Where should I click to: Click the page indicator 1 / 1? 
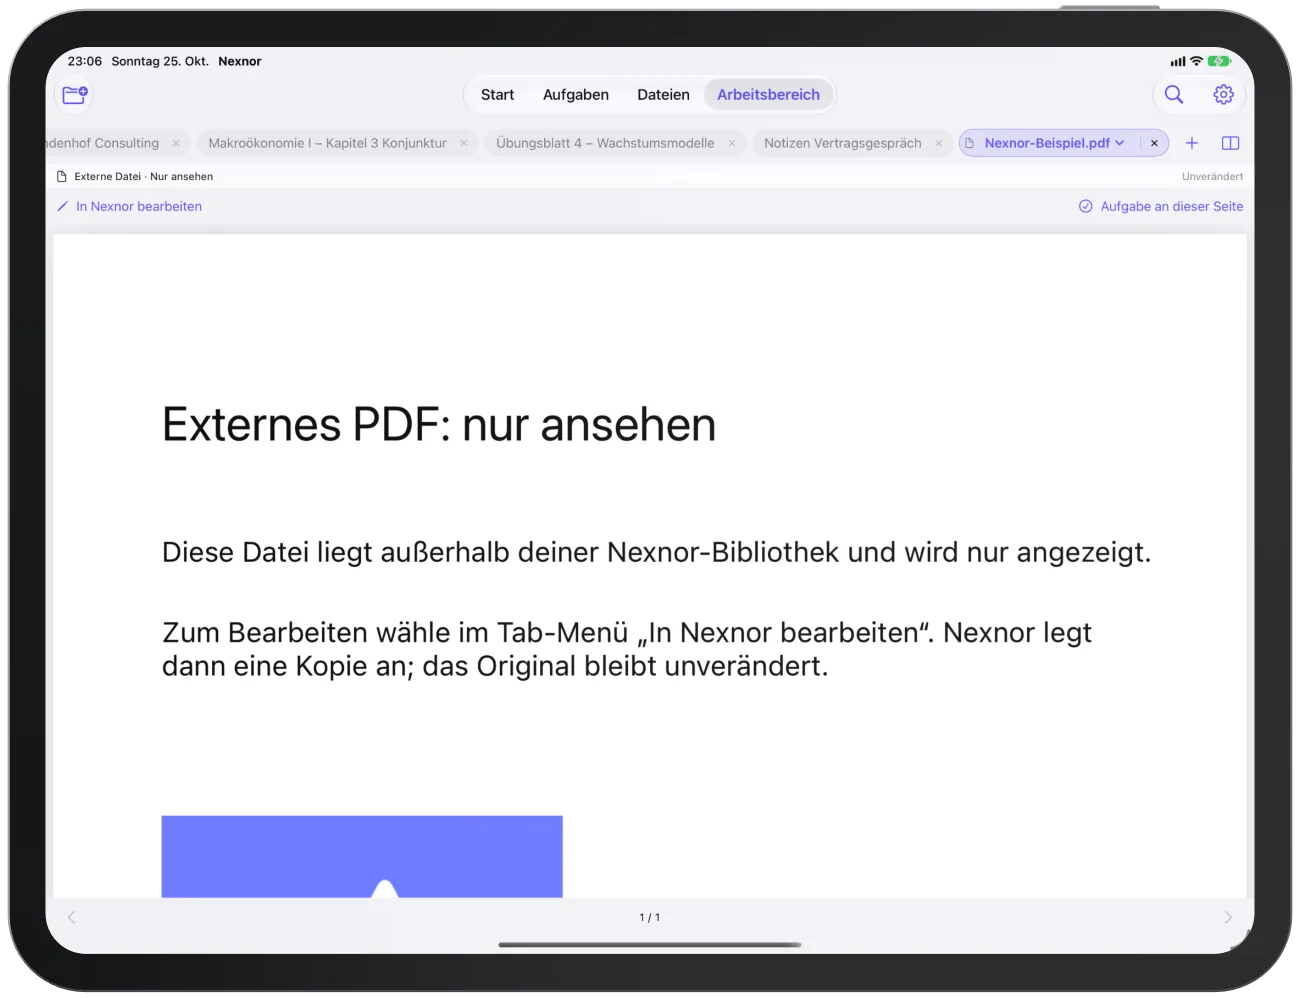tap(650, 917)
